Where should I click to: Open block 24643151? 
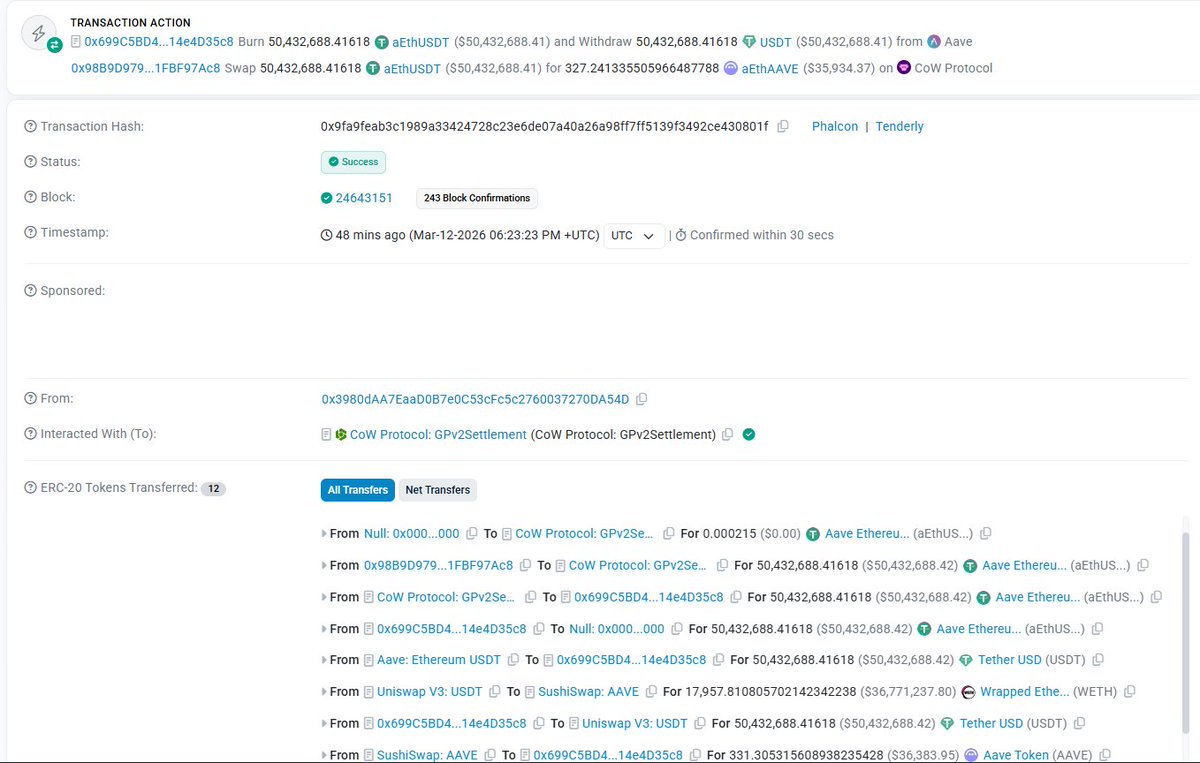click(x=364, y=198)
